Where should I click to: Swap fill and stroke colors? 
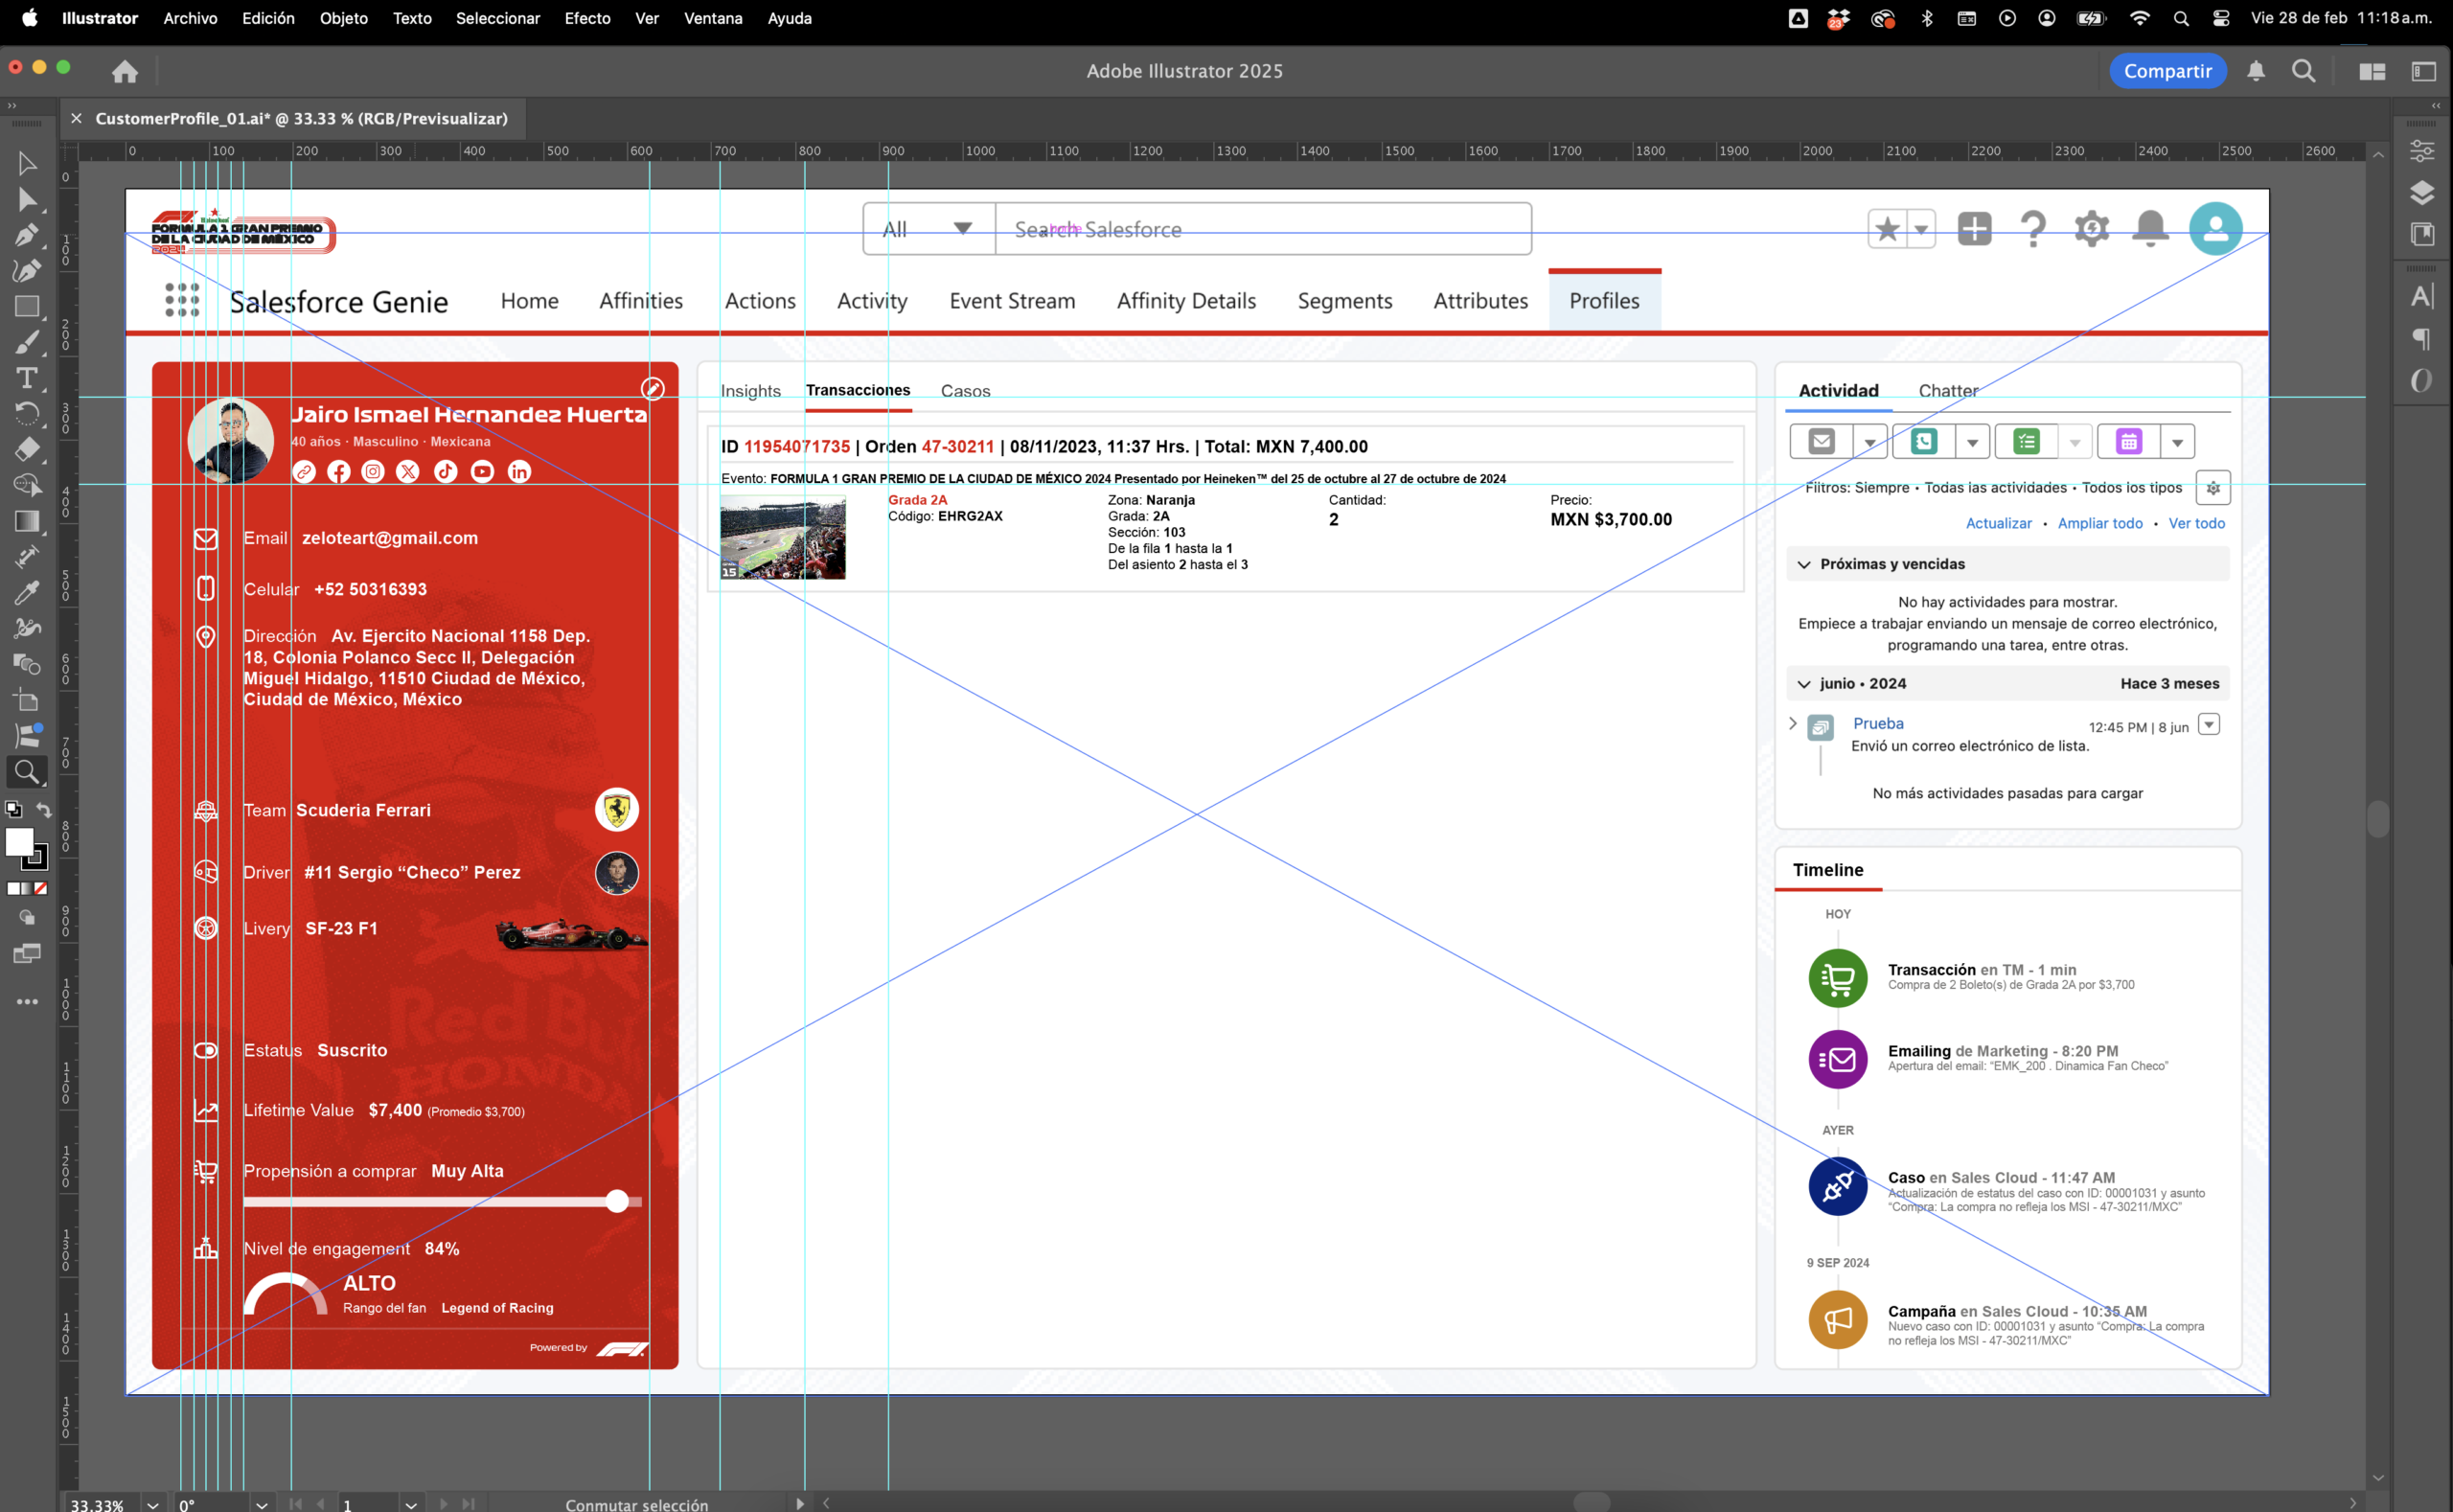pyautogui.click(x=44, y=809)
